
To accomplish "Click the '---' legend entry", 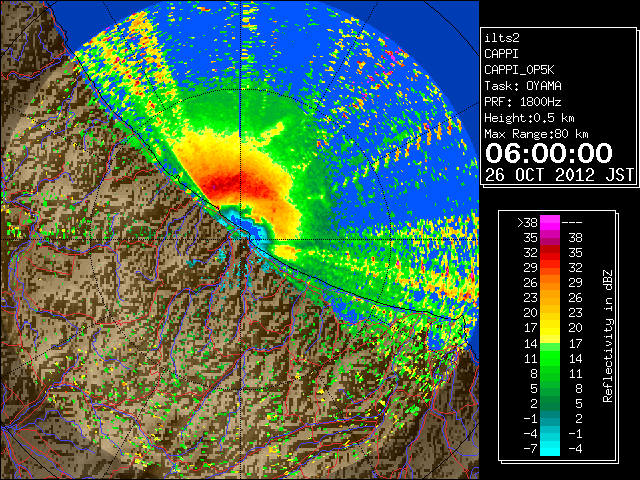I will tap(572, 222).
